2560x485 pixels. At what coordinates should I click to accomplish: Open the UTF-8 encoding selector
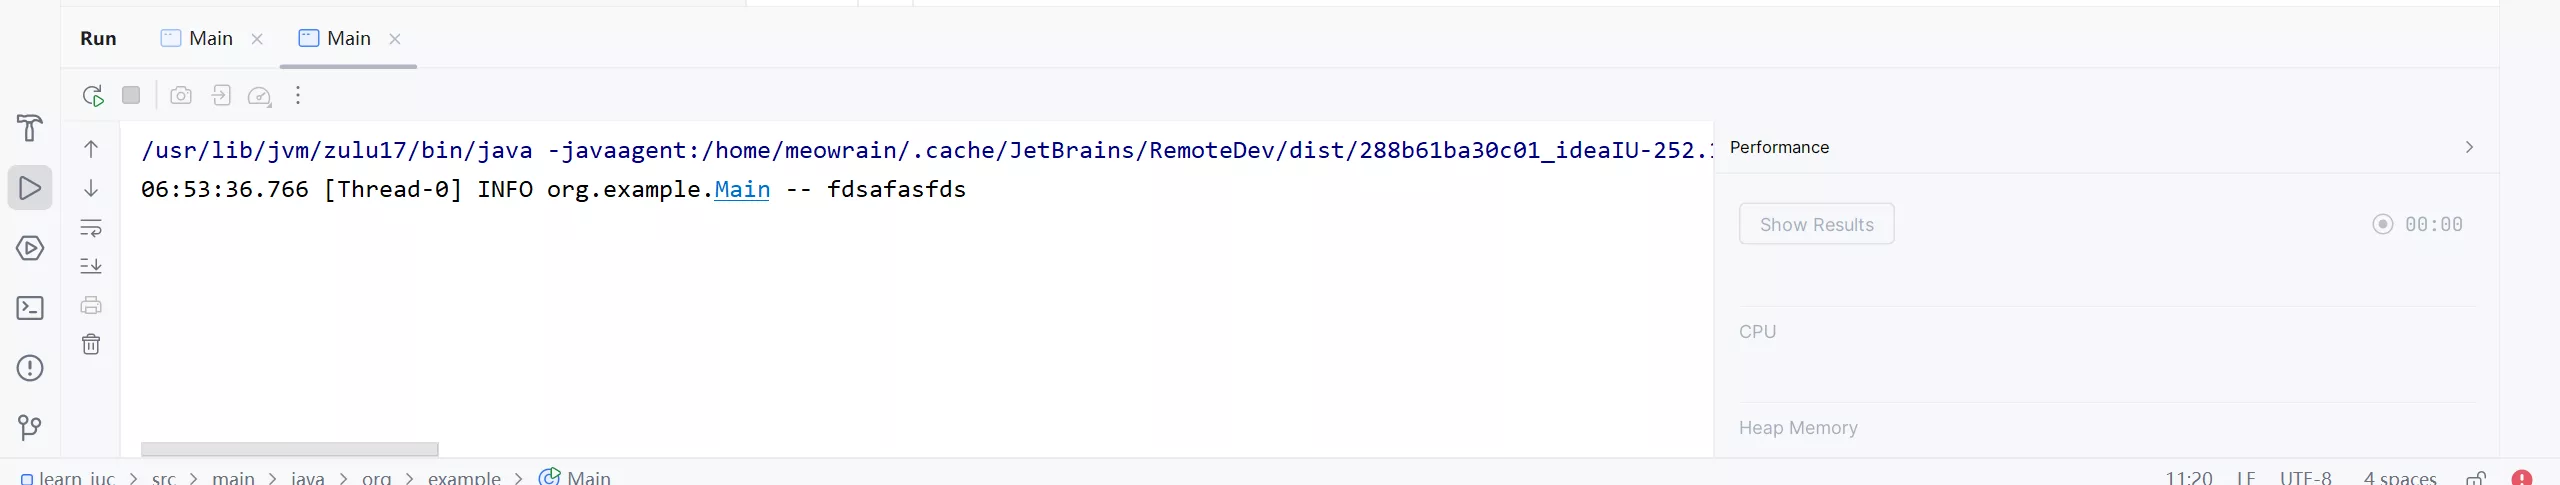tap(2305, 478)
